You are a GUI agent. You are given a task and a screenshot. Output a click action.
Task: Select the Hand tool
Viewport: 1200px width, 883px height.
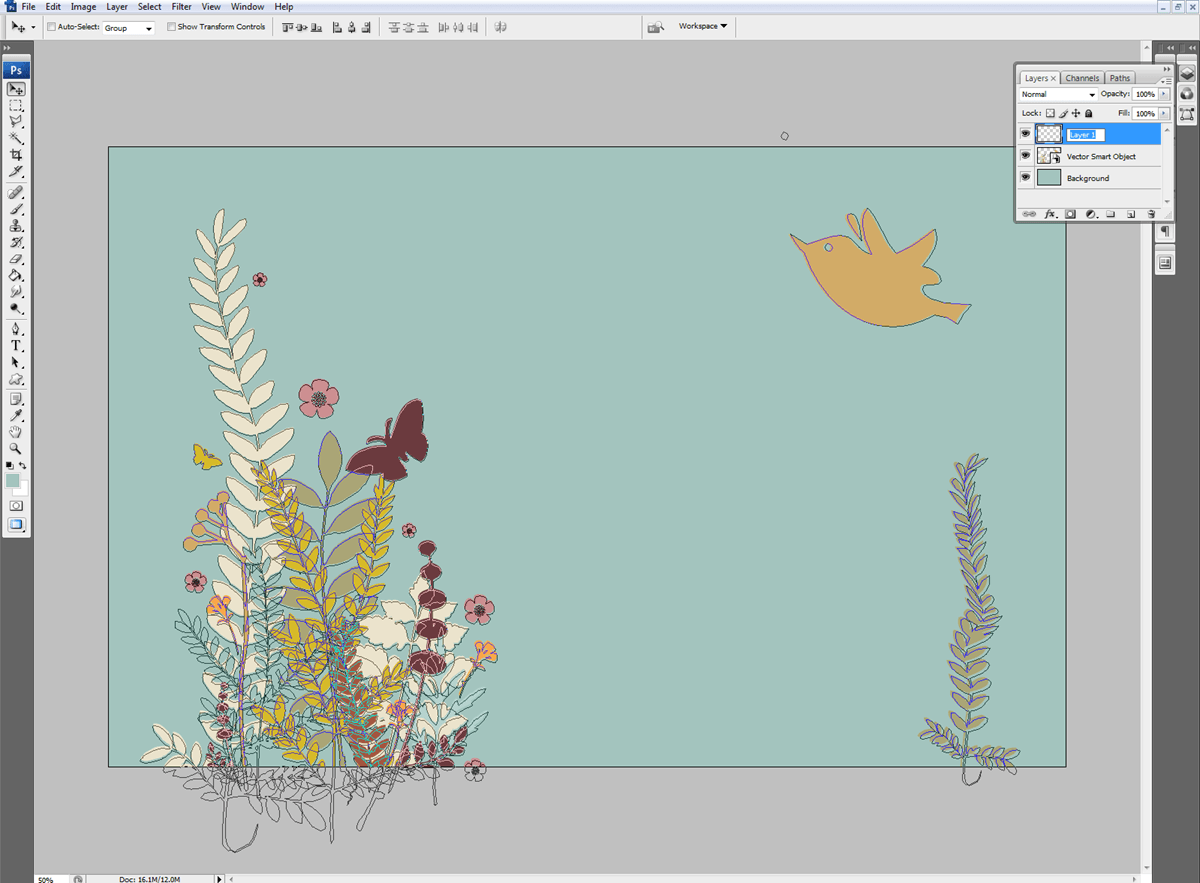coord(16,432)
